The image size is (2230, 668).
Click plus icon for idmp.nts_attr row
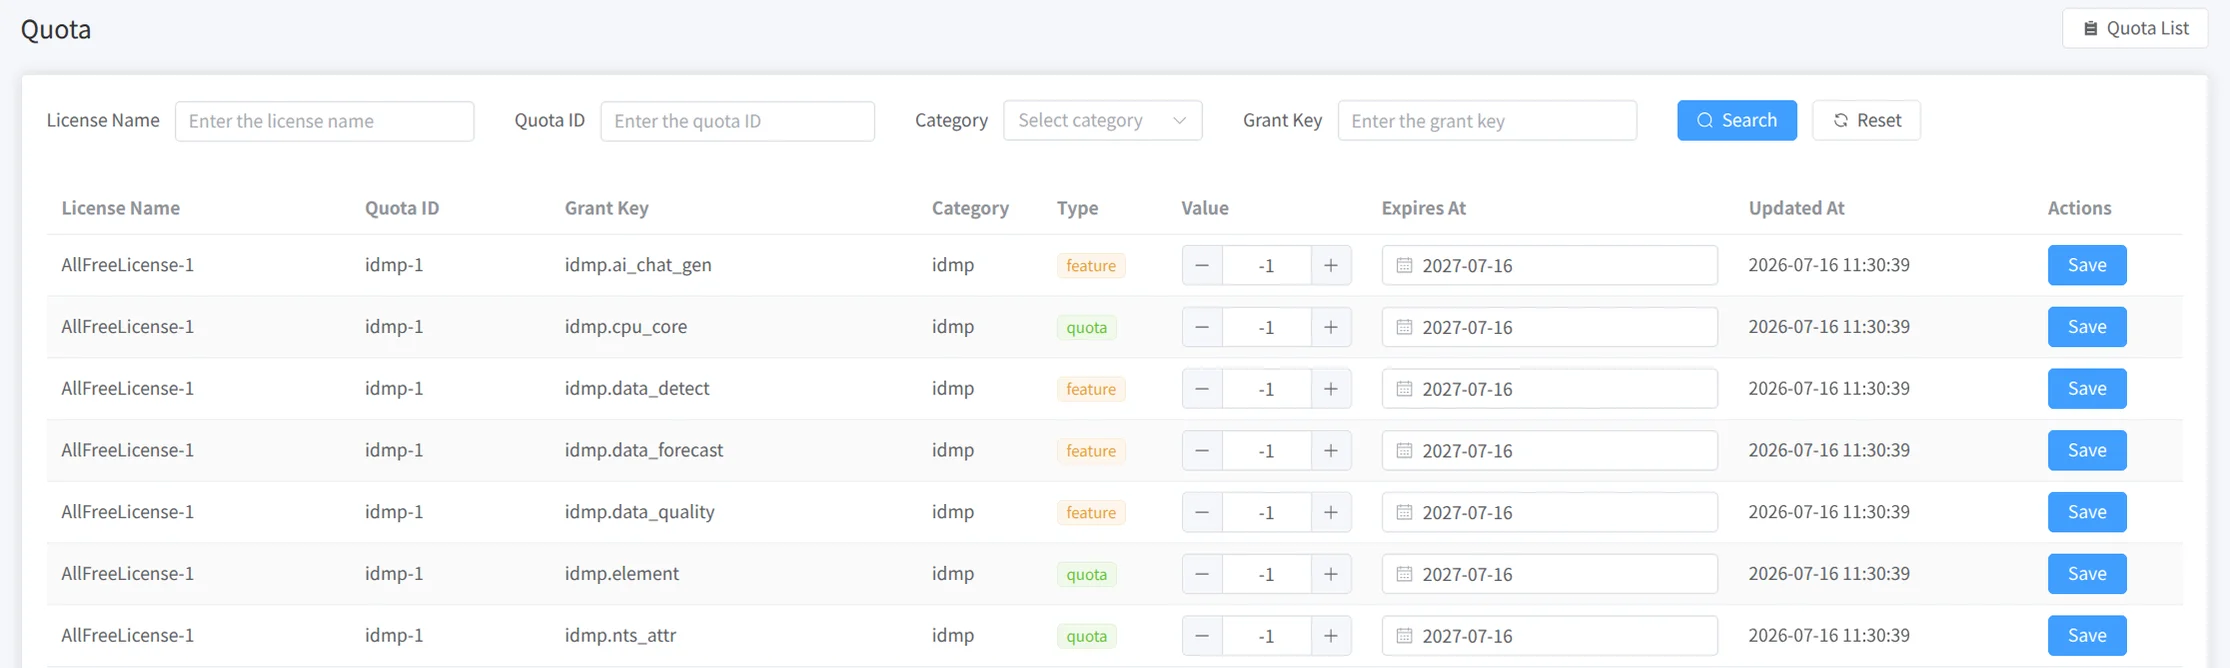click(x=1331, y=636)
